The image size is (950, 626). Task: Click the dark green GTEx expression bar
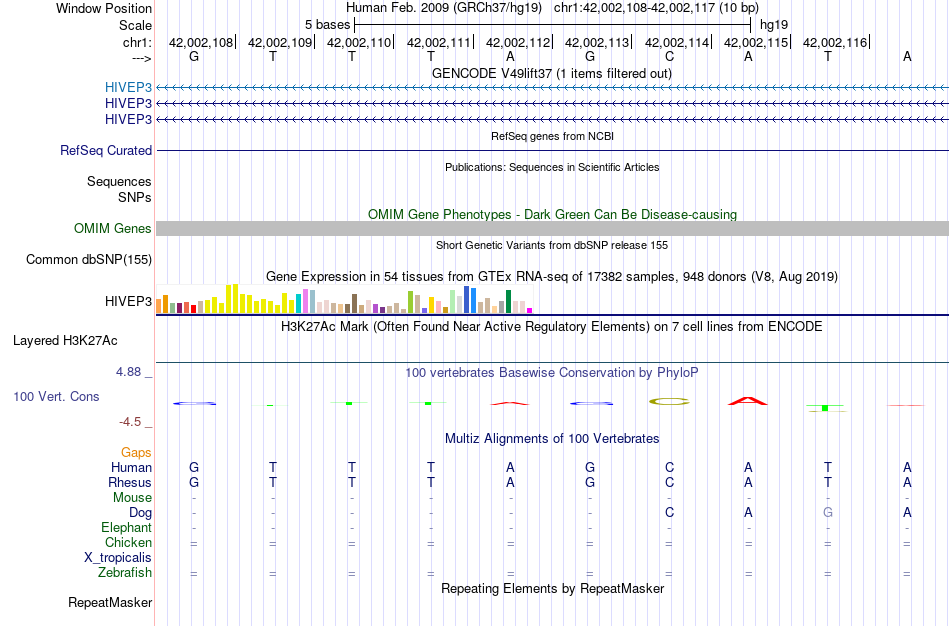pos(508,301)
